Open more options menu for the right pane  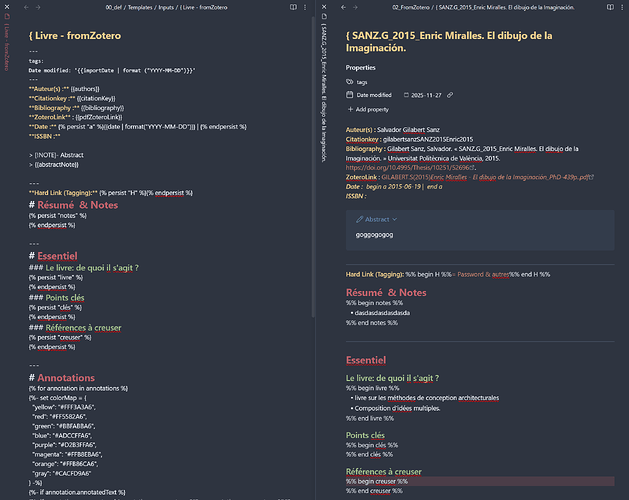pos(621,7)
